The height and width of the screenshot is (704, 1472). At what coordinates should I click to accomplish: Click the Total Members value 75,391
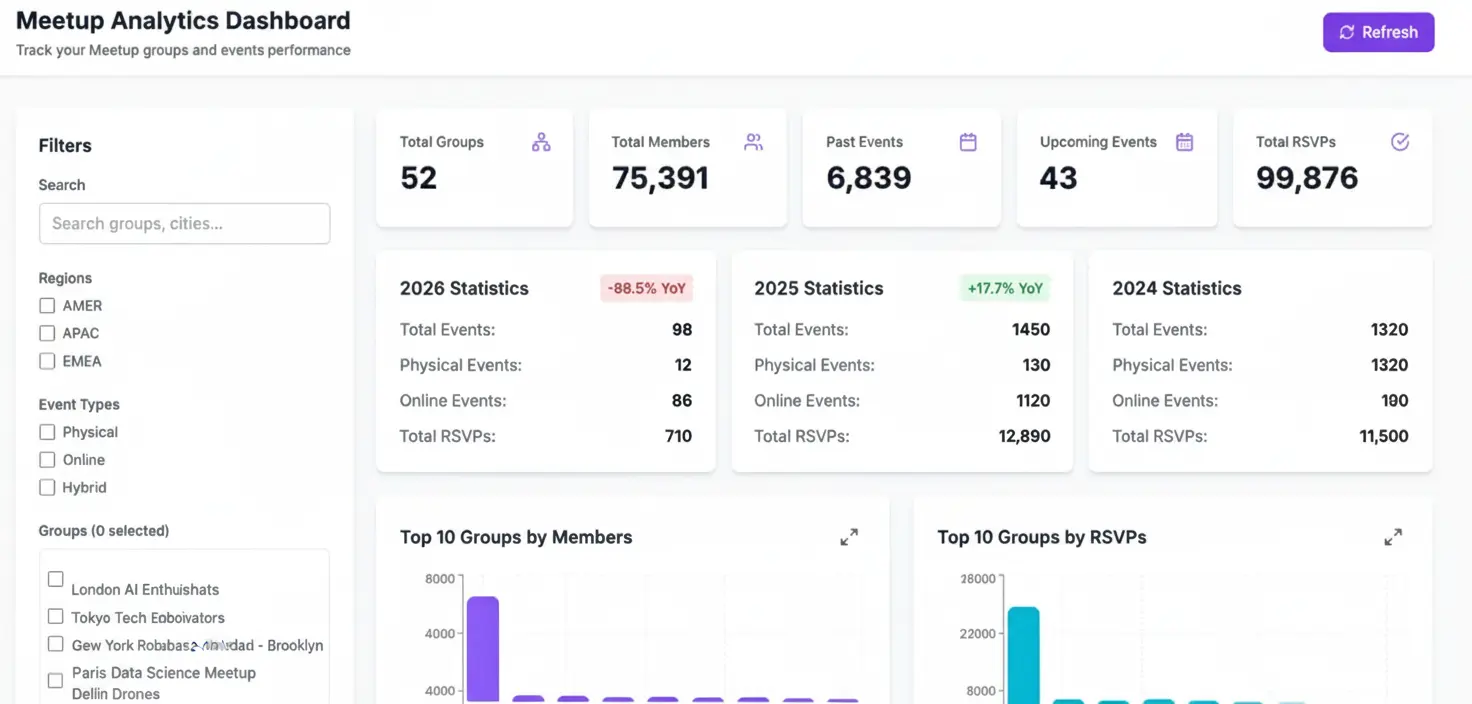[661, 178]
